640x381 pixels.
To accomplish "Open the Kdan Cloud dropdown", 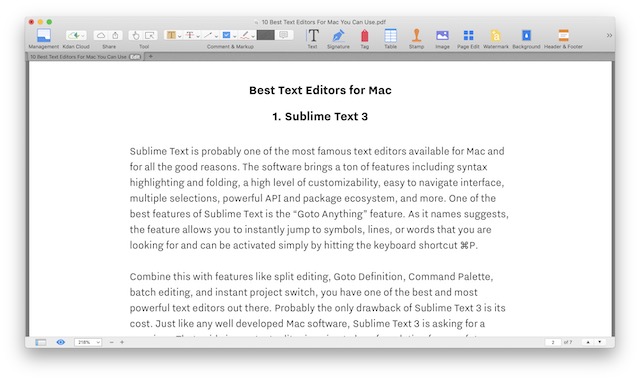I will coord(76,36).
